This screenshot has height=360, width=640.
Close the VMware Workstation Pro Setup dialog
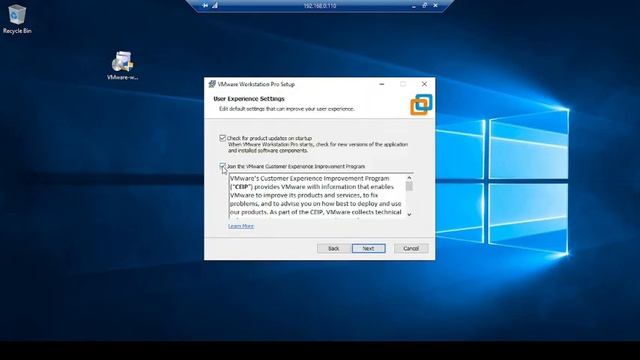(x=424, y=84)
